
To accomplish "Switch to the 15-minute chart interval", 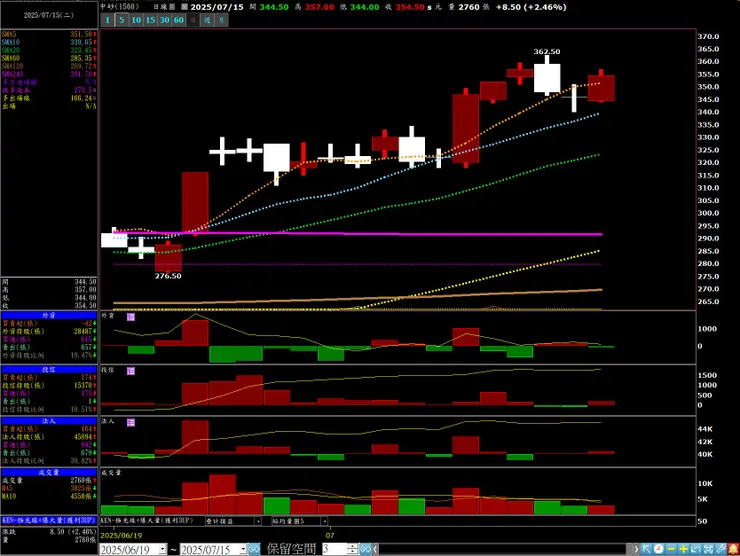I will [x=151, y=20].
